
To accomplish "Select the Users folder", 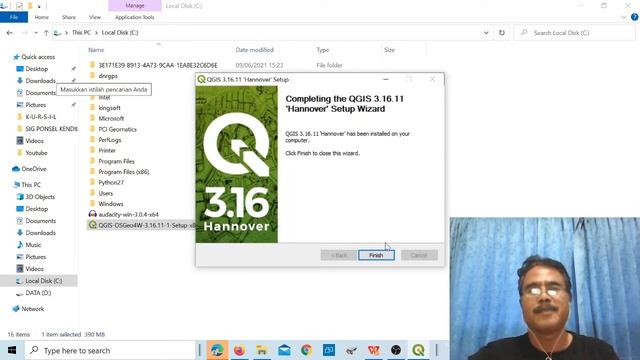I will click(x=105, y=193).
